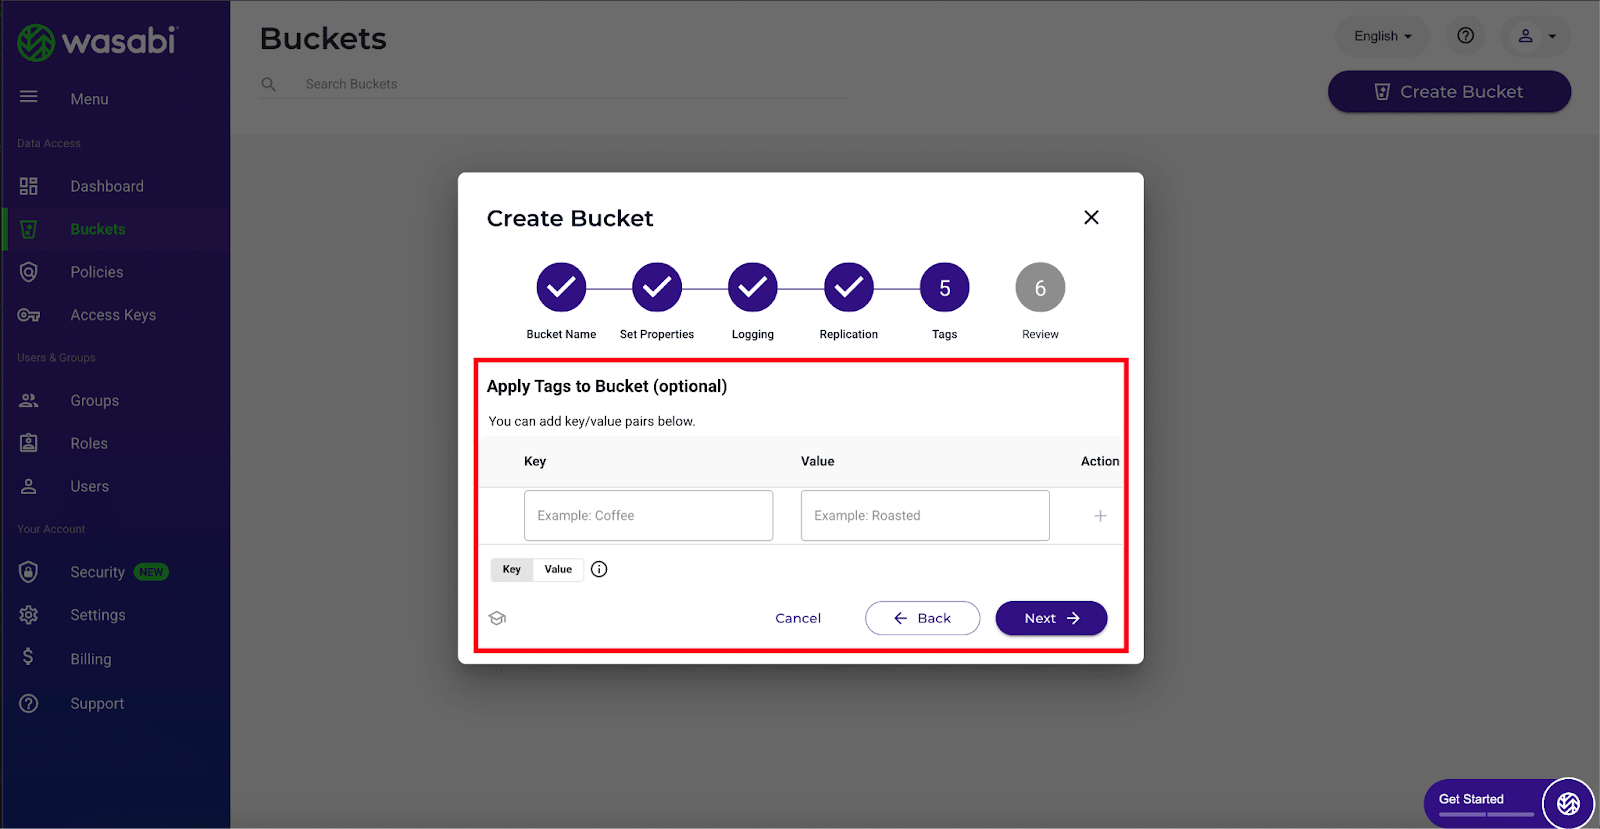Click the Groups people icon
Image resolution: width=1600 pixels, height=829 pixels.
(29, 400)
